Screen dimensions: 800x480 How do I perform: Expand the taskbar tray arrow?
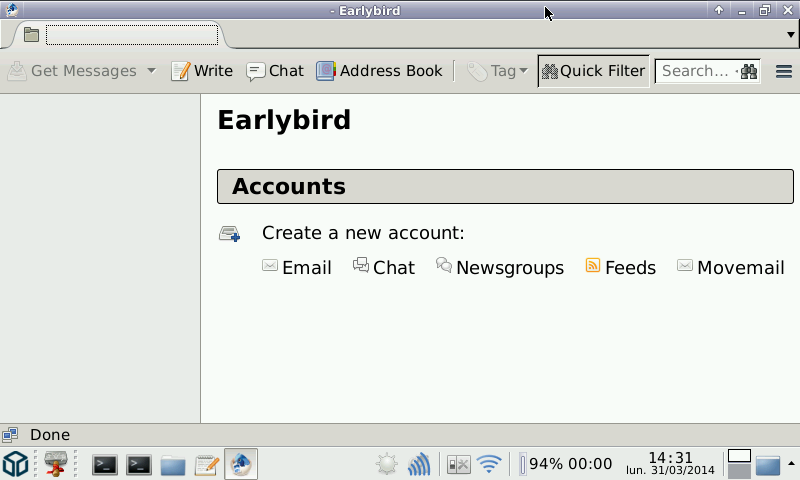[791, 464]
